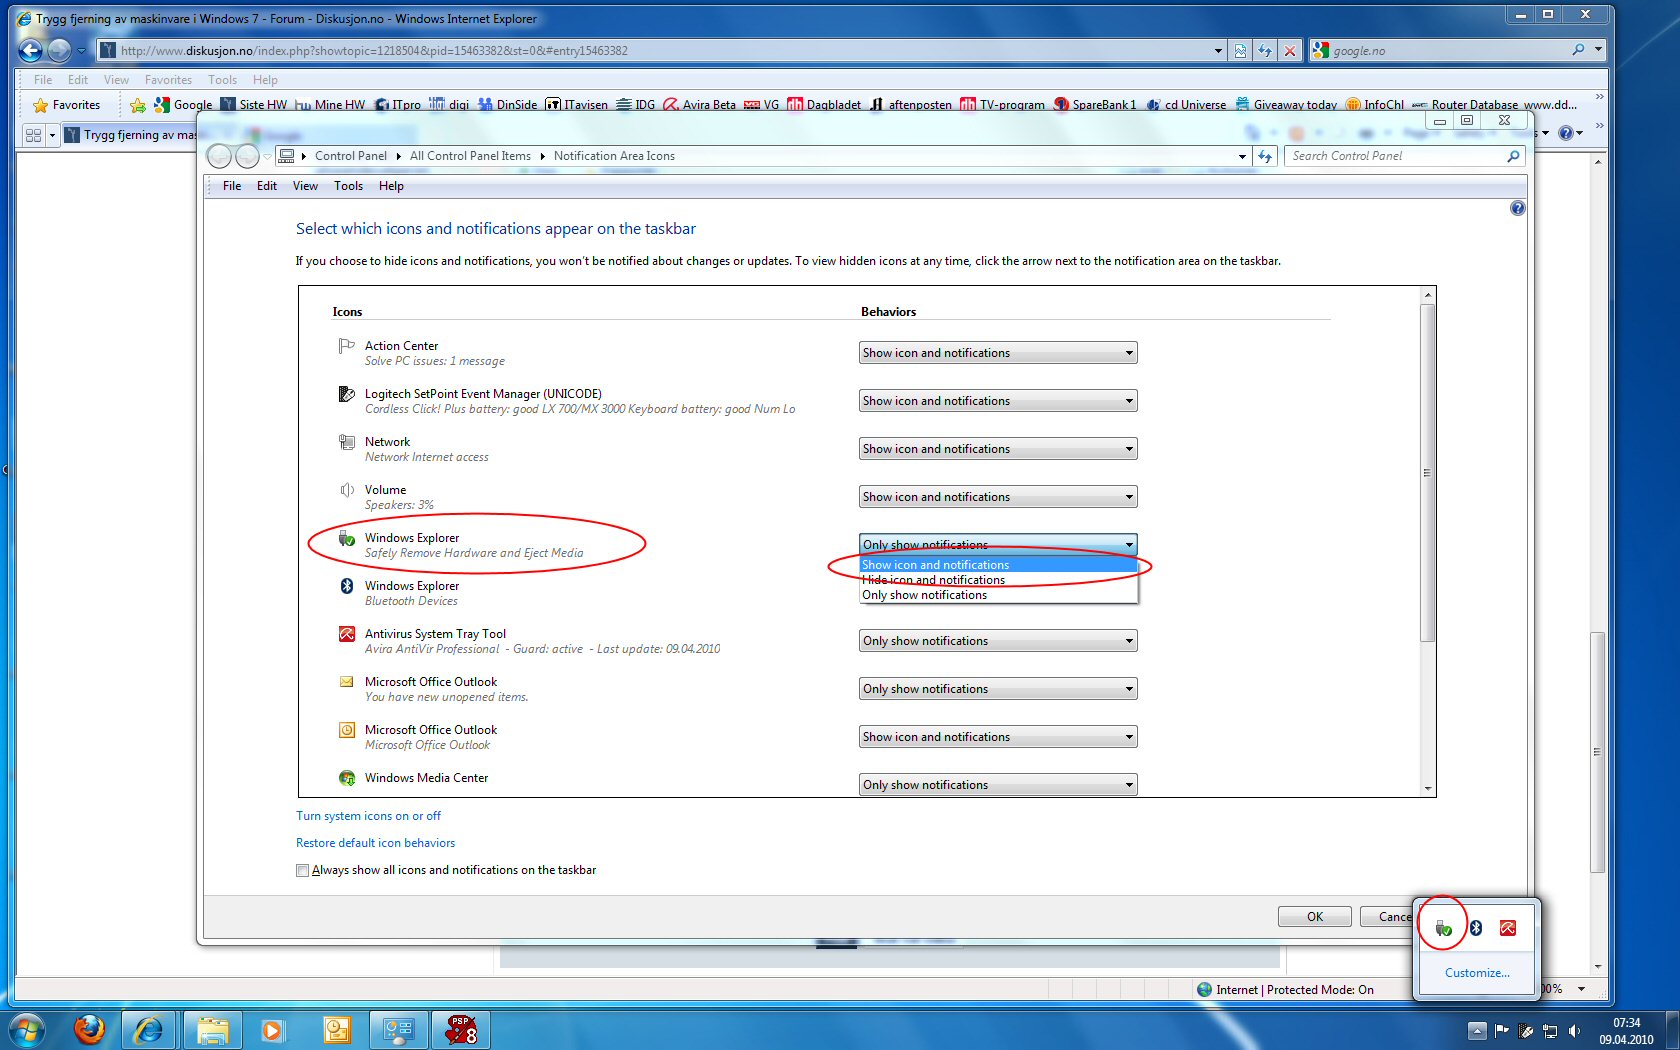Open Internet Explorer from the taskbar
Viewport: 1680px width, 1050px height.
pyautogui.click(x=149, y=1029)
